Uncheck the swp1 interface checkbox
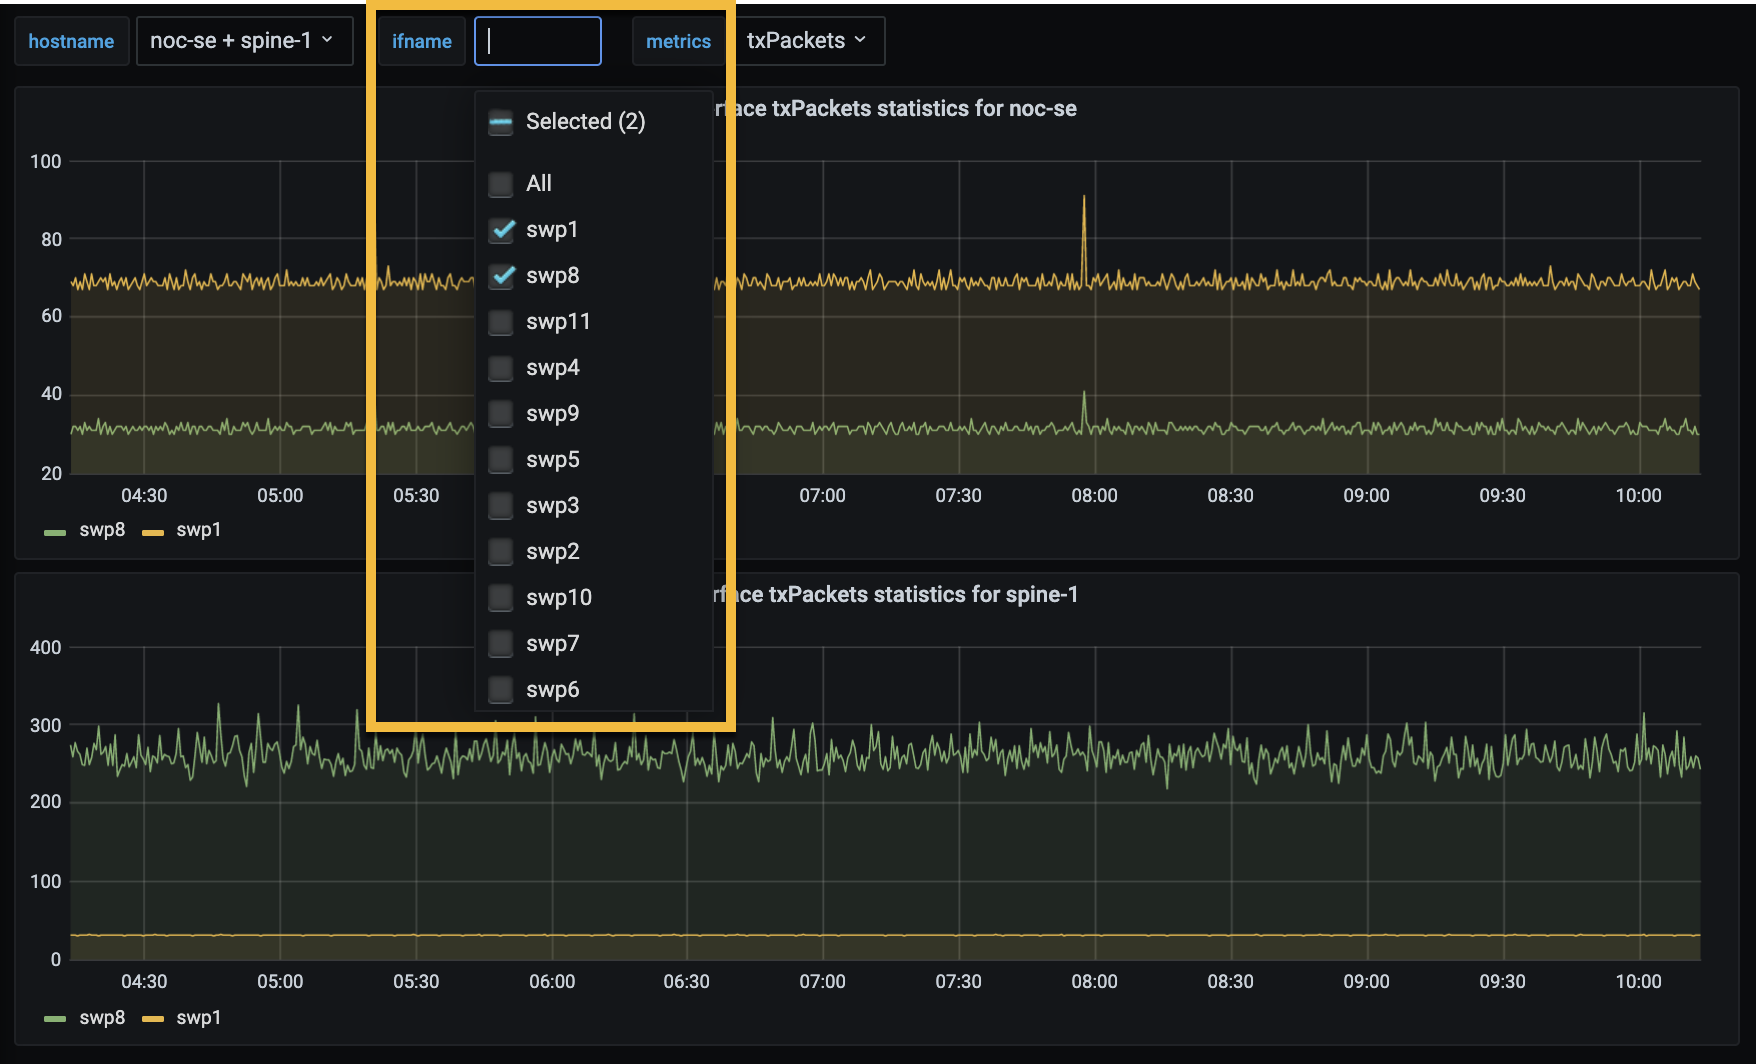This screenshot has height=1064, width=1756. (502, 230)
